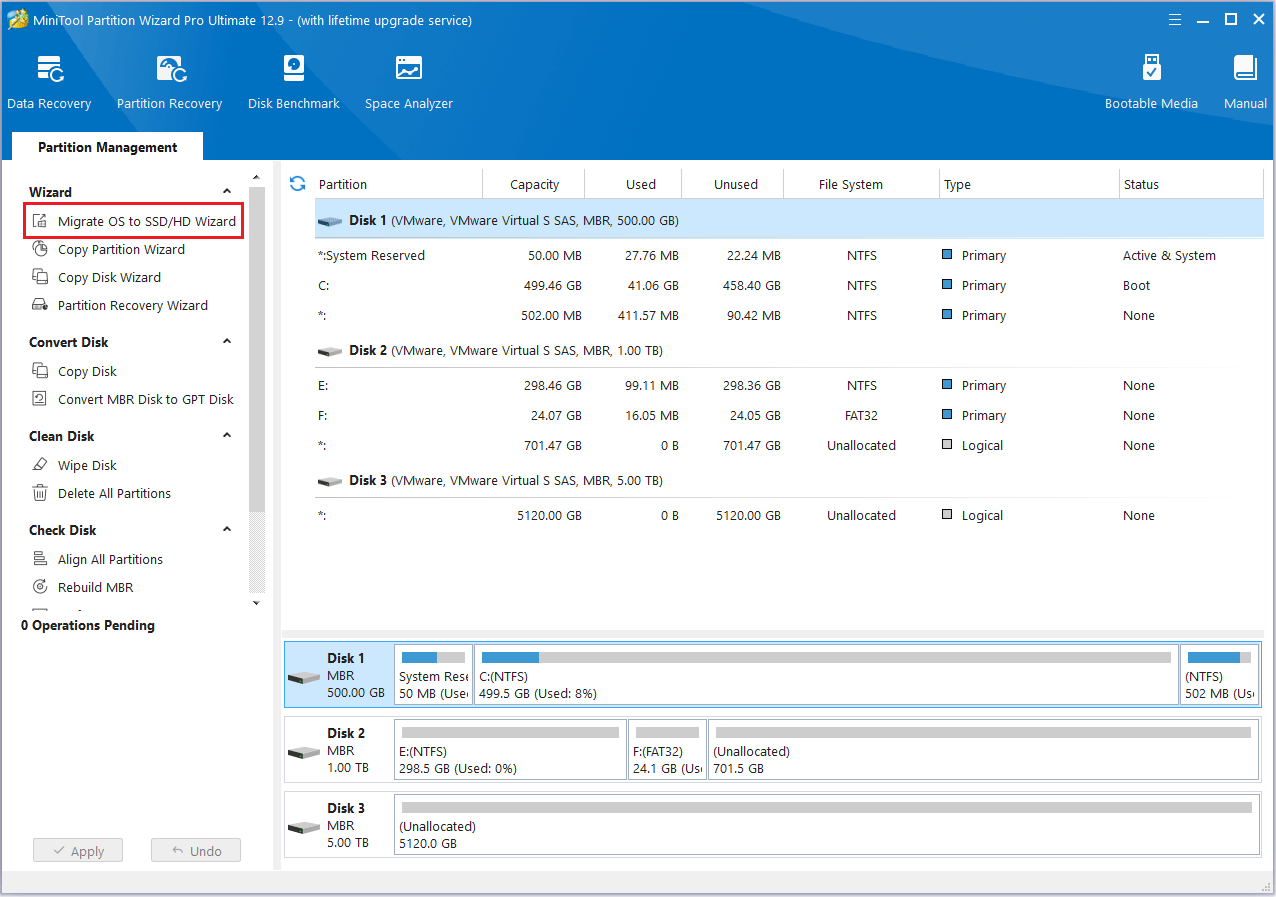Collapse the Clean Disk section
This screenshot has width=1276, height=897.
226,435
